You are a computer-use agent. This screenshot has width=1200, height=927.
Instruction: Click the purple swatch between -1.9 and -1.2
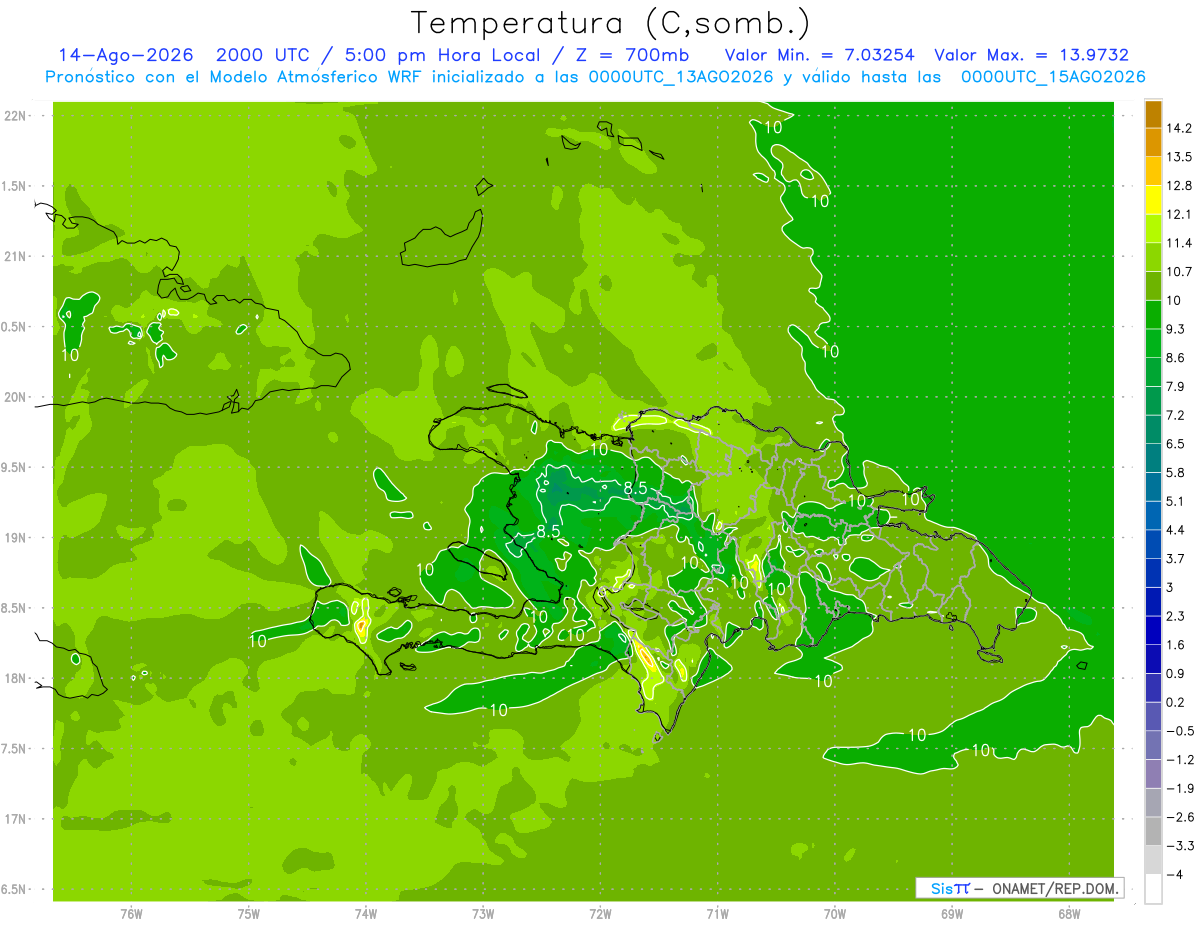pos(1153,774)
